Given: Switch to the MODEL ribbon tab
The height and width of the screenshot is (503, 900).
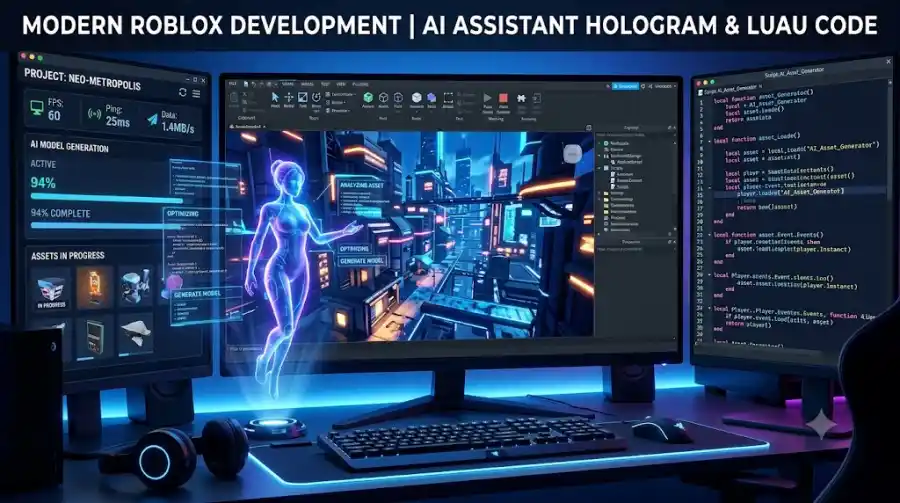Looking at the screenshot, I should point(307,84).
